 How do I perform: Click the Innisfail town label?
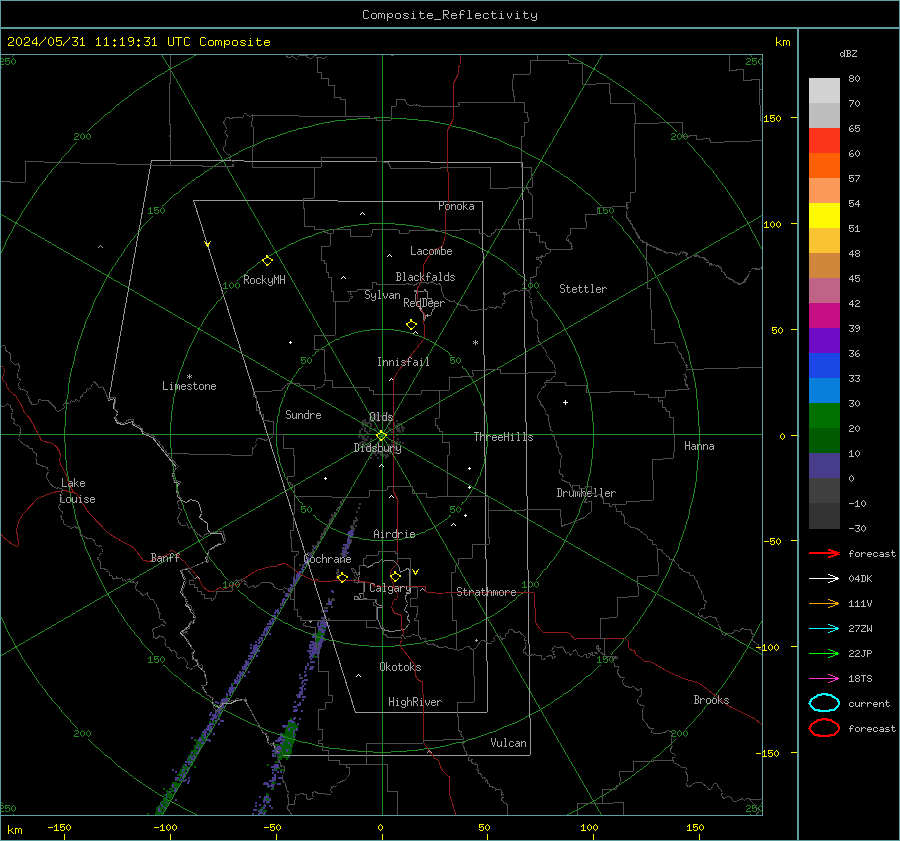(x=403, y=362)
